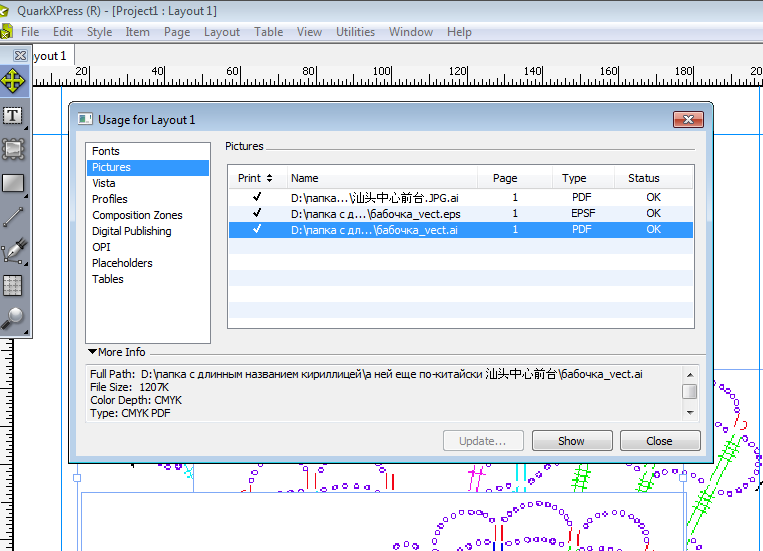Select Composition Zones in the list
This screenshot has height=551, width=763.
[x=148, y=216]
